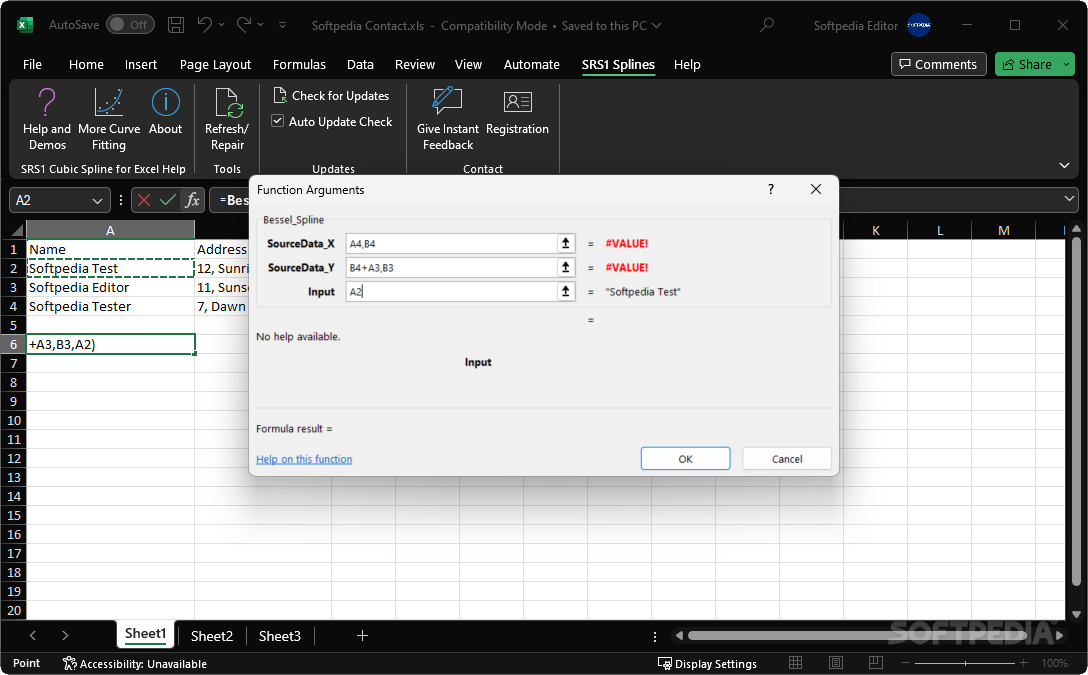The height and width of the screenshot is (675, 1088).
Task: Click in the SourceData_Y input field
Action: click(452, 268)
